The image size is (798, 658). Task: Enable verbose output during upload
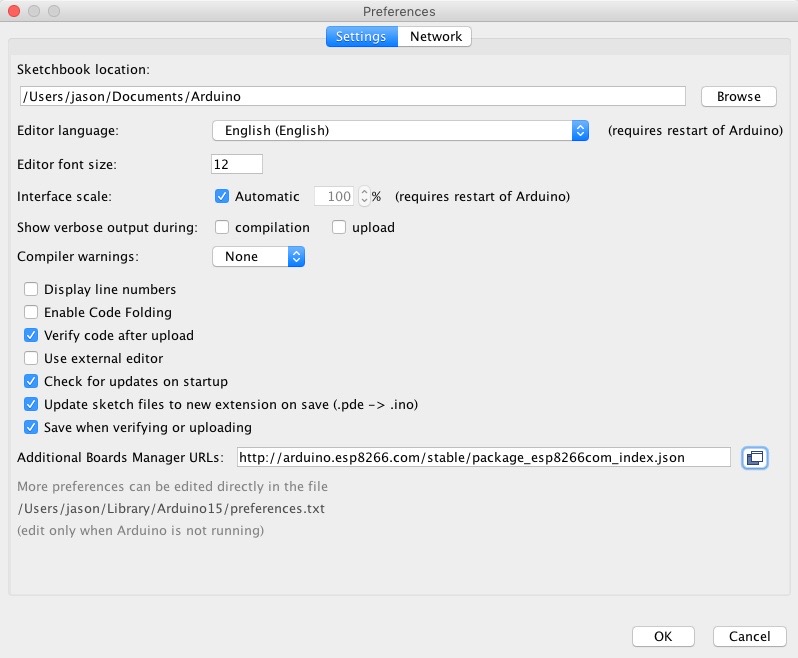click(x=339, y=227)
